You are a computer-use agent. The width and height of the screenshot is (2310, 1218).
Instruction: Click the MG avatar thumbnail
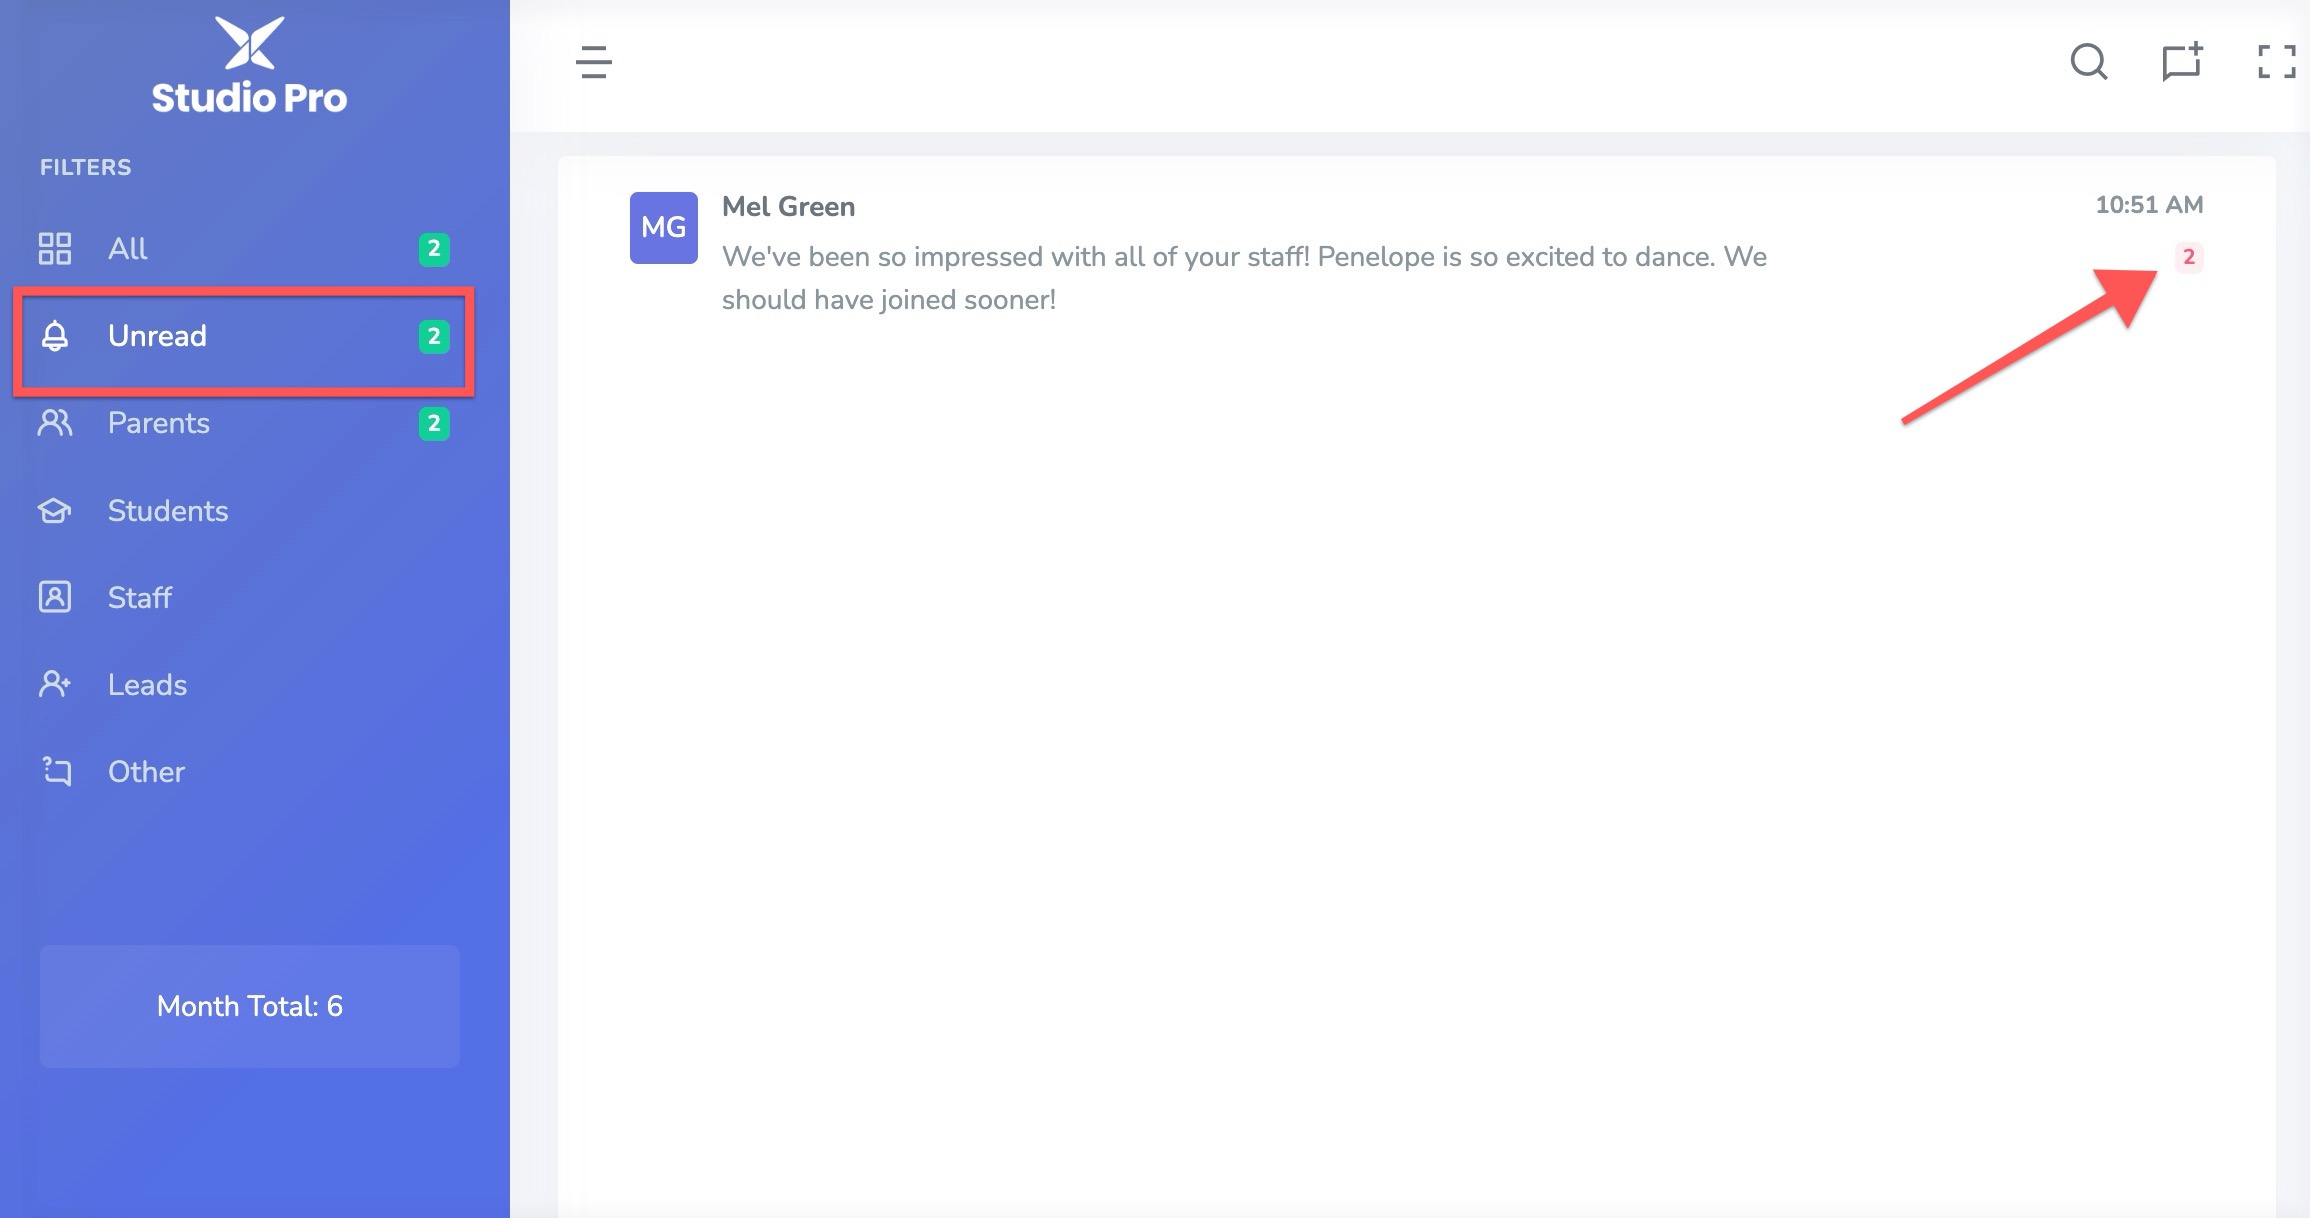663,227
